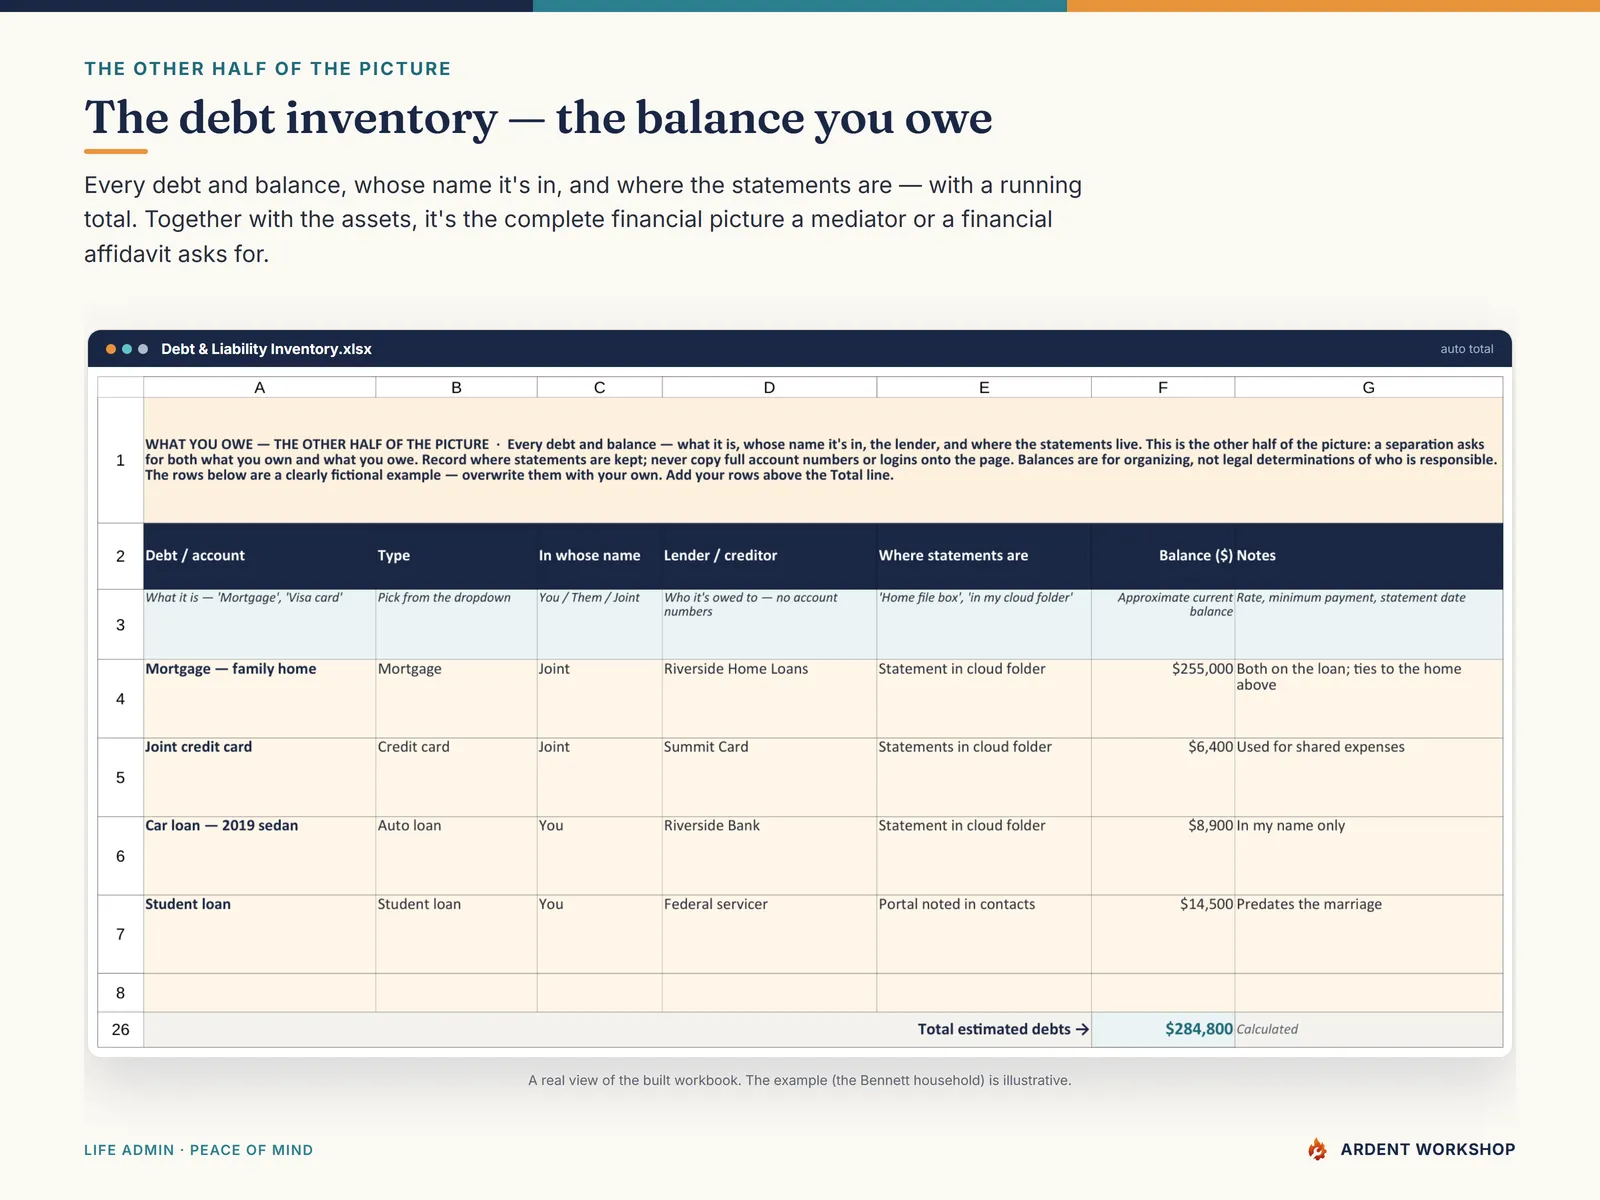Click the 'LIFE ADMIN · PEACE OF MIND' footer
The width and height of the screenshot is (1600, 1200).
pos(198,1150)
